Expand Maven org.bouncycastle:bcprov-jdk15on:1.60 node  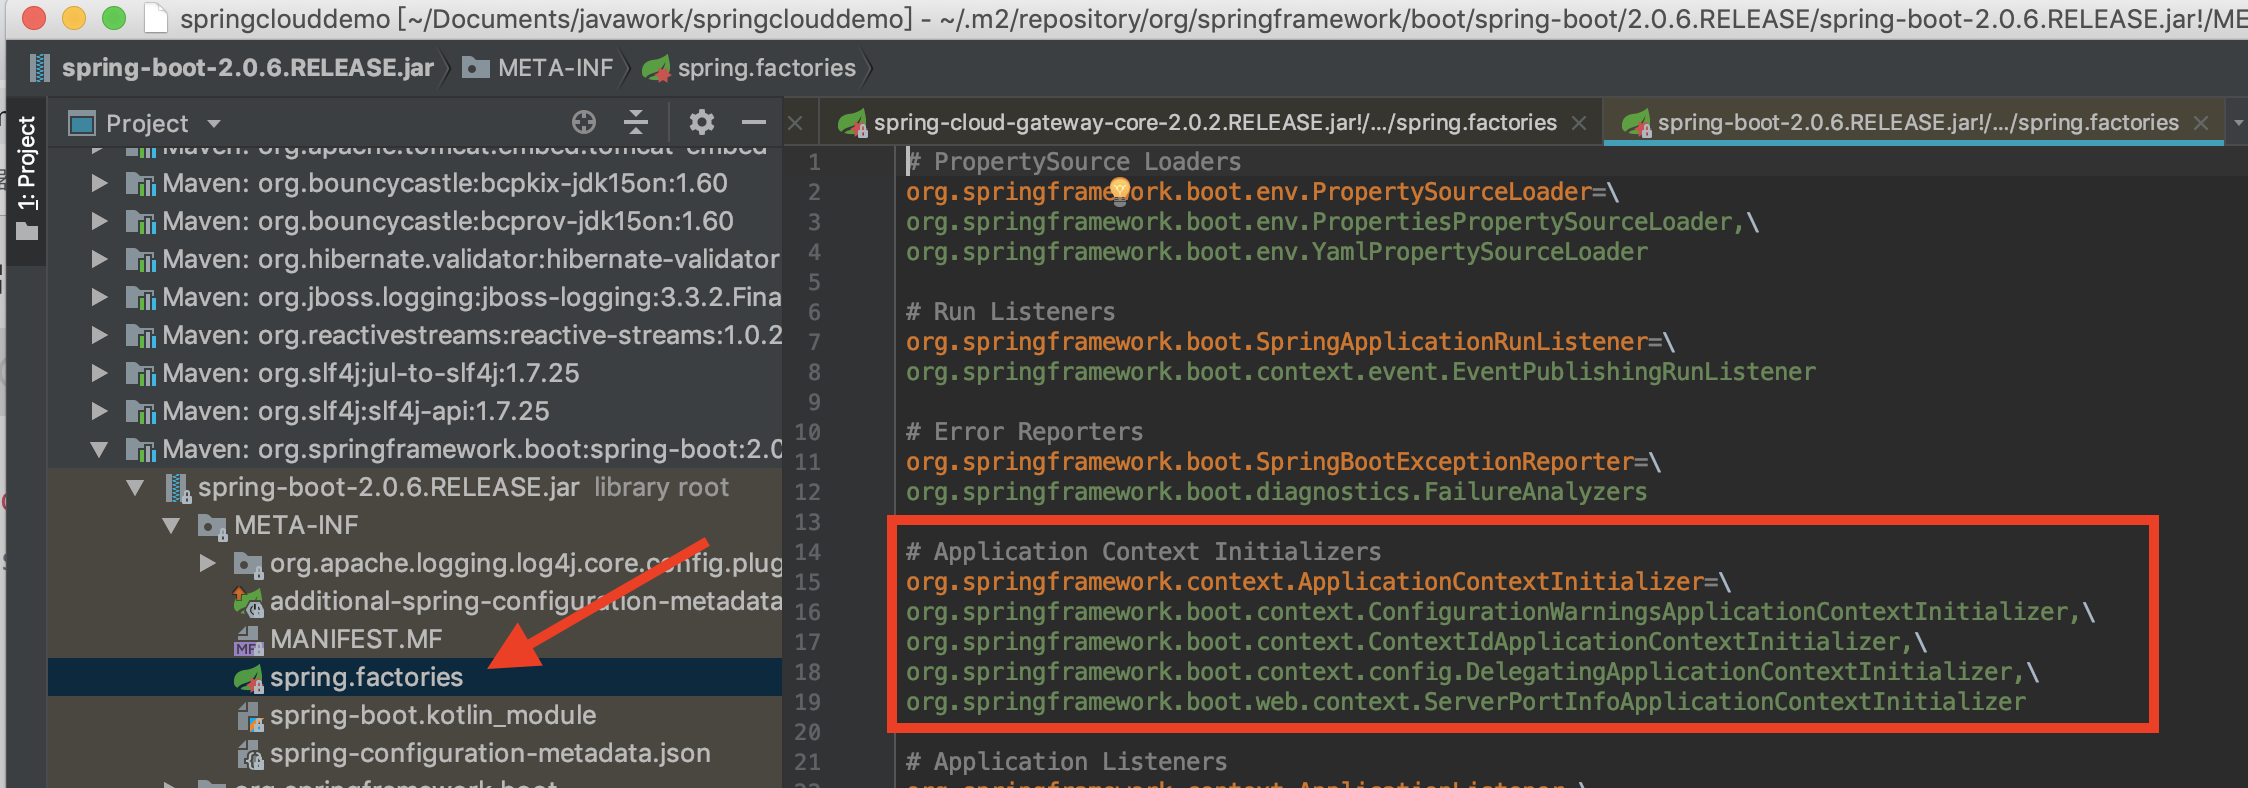(x=99, y=221)
